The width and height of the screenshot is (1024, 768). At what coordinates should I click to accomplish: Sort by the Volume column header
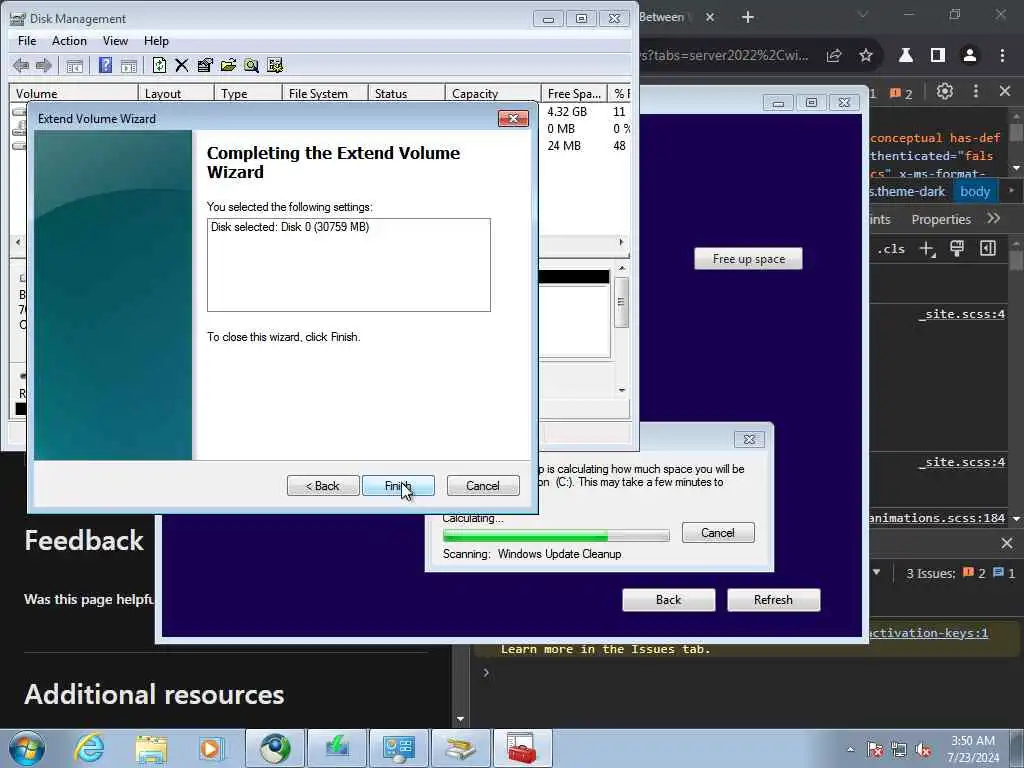pos(73,93)
